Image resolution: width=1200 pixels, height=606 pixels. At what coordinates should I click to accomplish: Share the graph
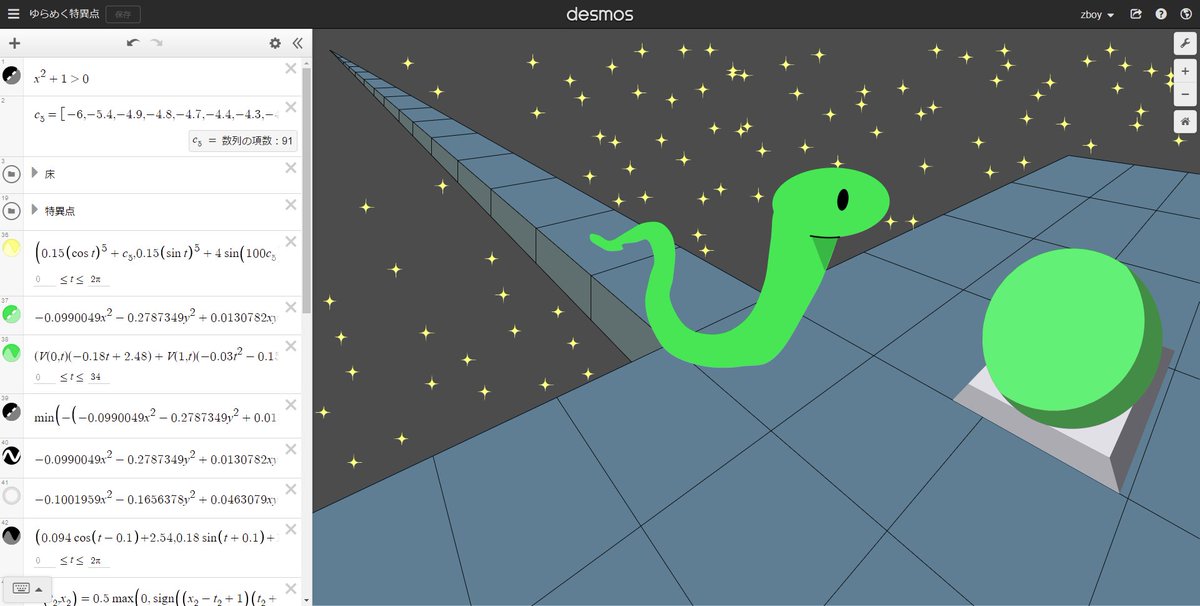(1136, 14)
